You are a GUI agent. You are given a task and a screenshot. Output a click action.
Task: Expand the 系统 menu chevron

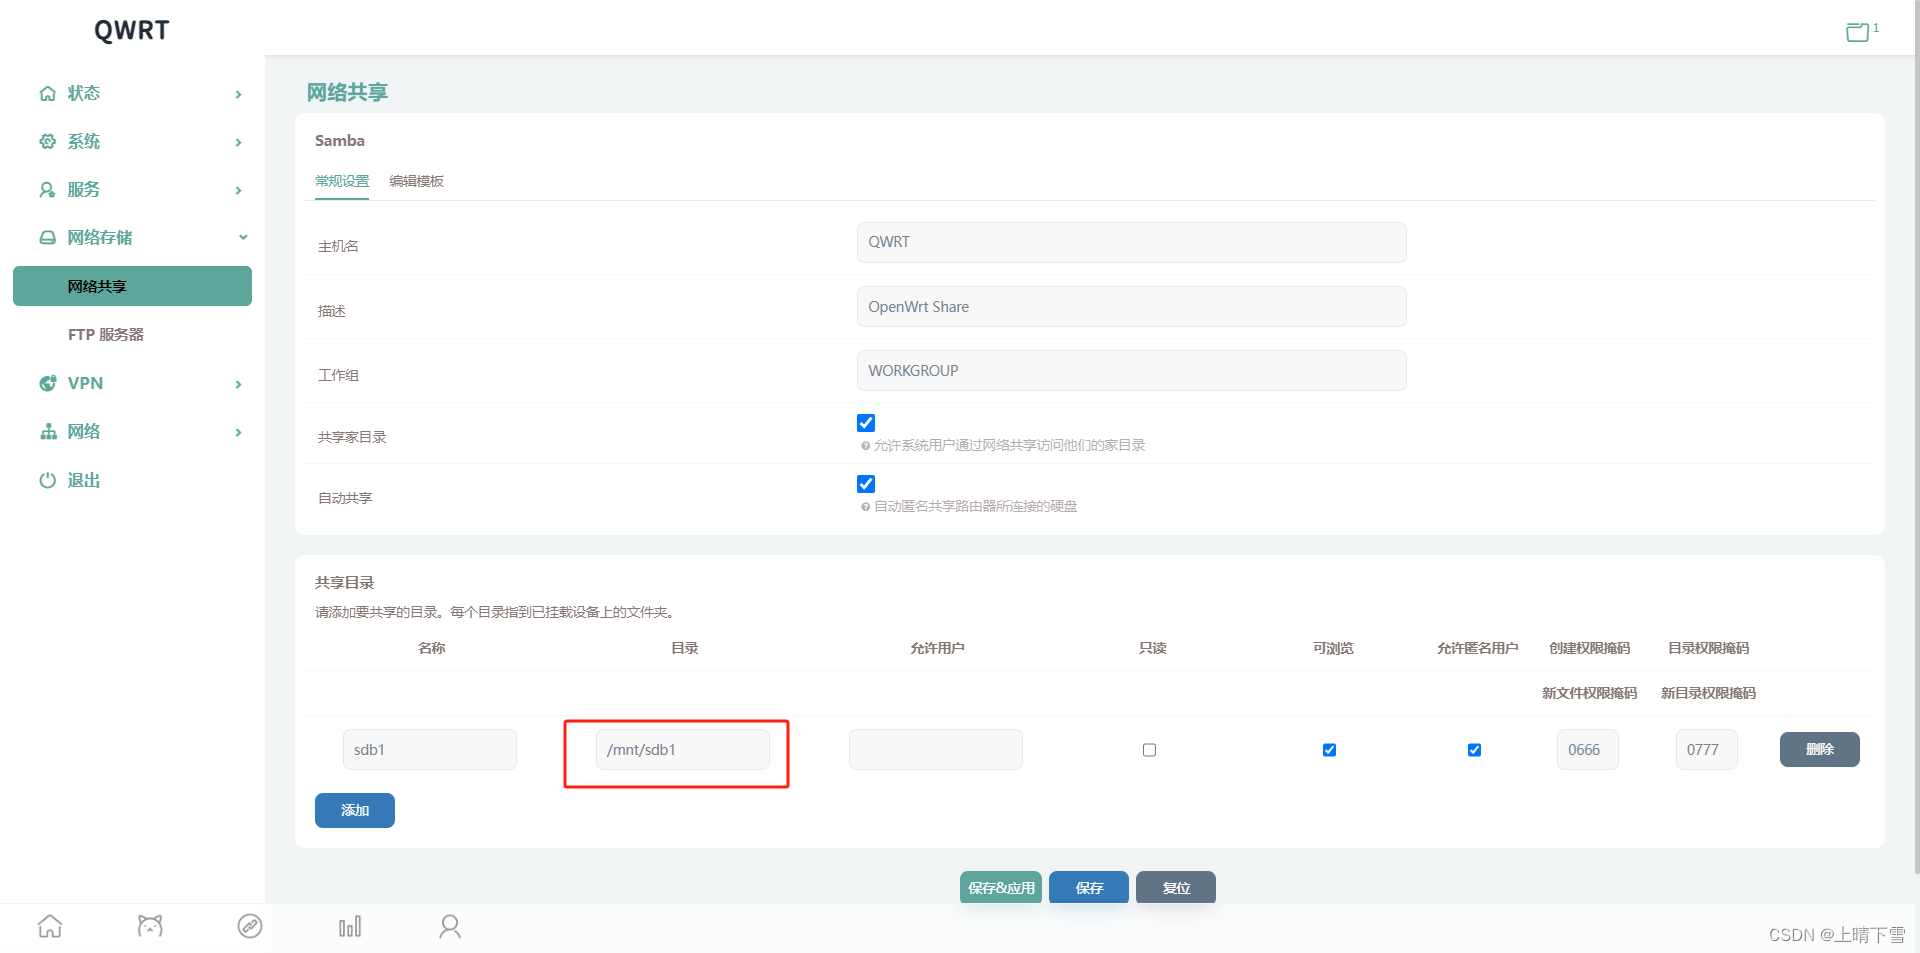pos(238,142)
